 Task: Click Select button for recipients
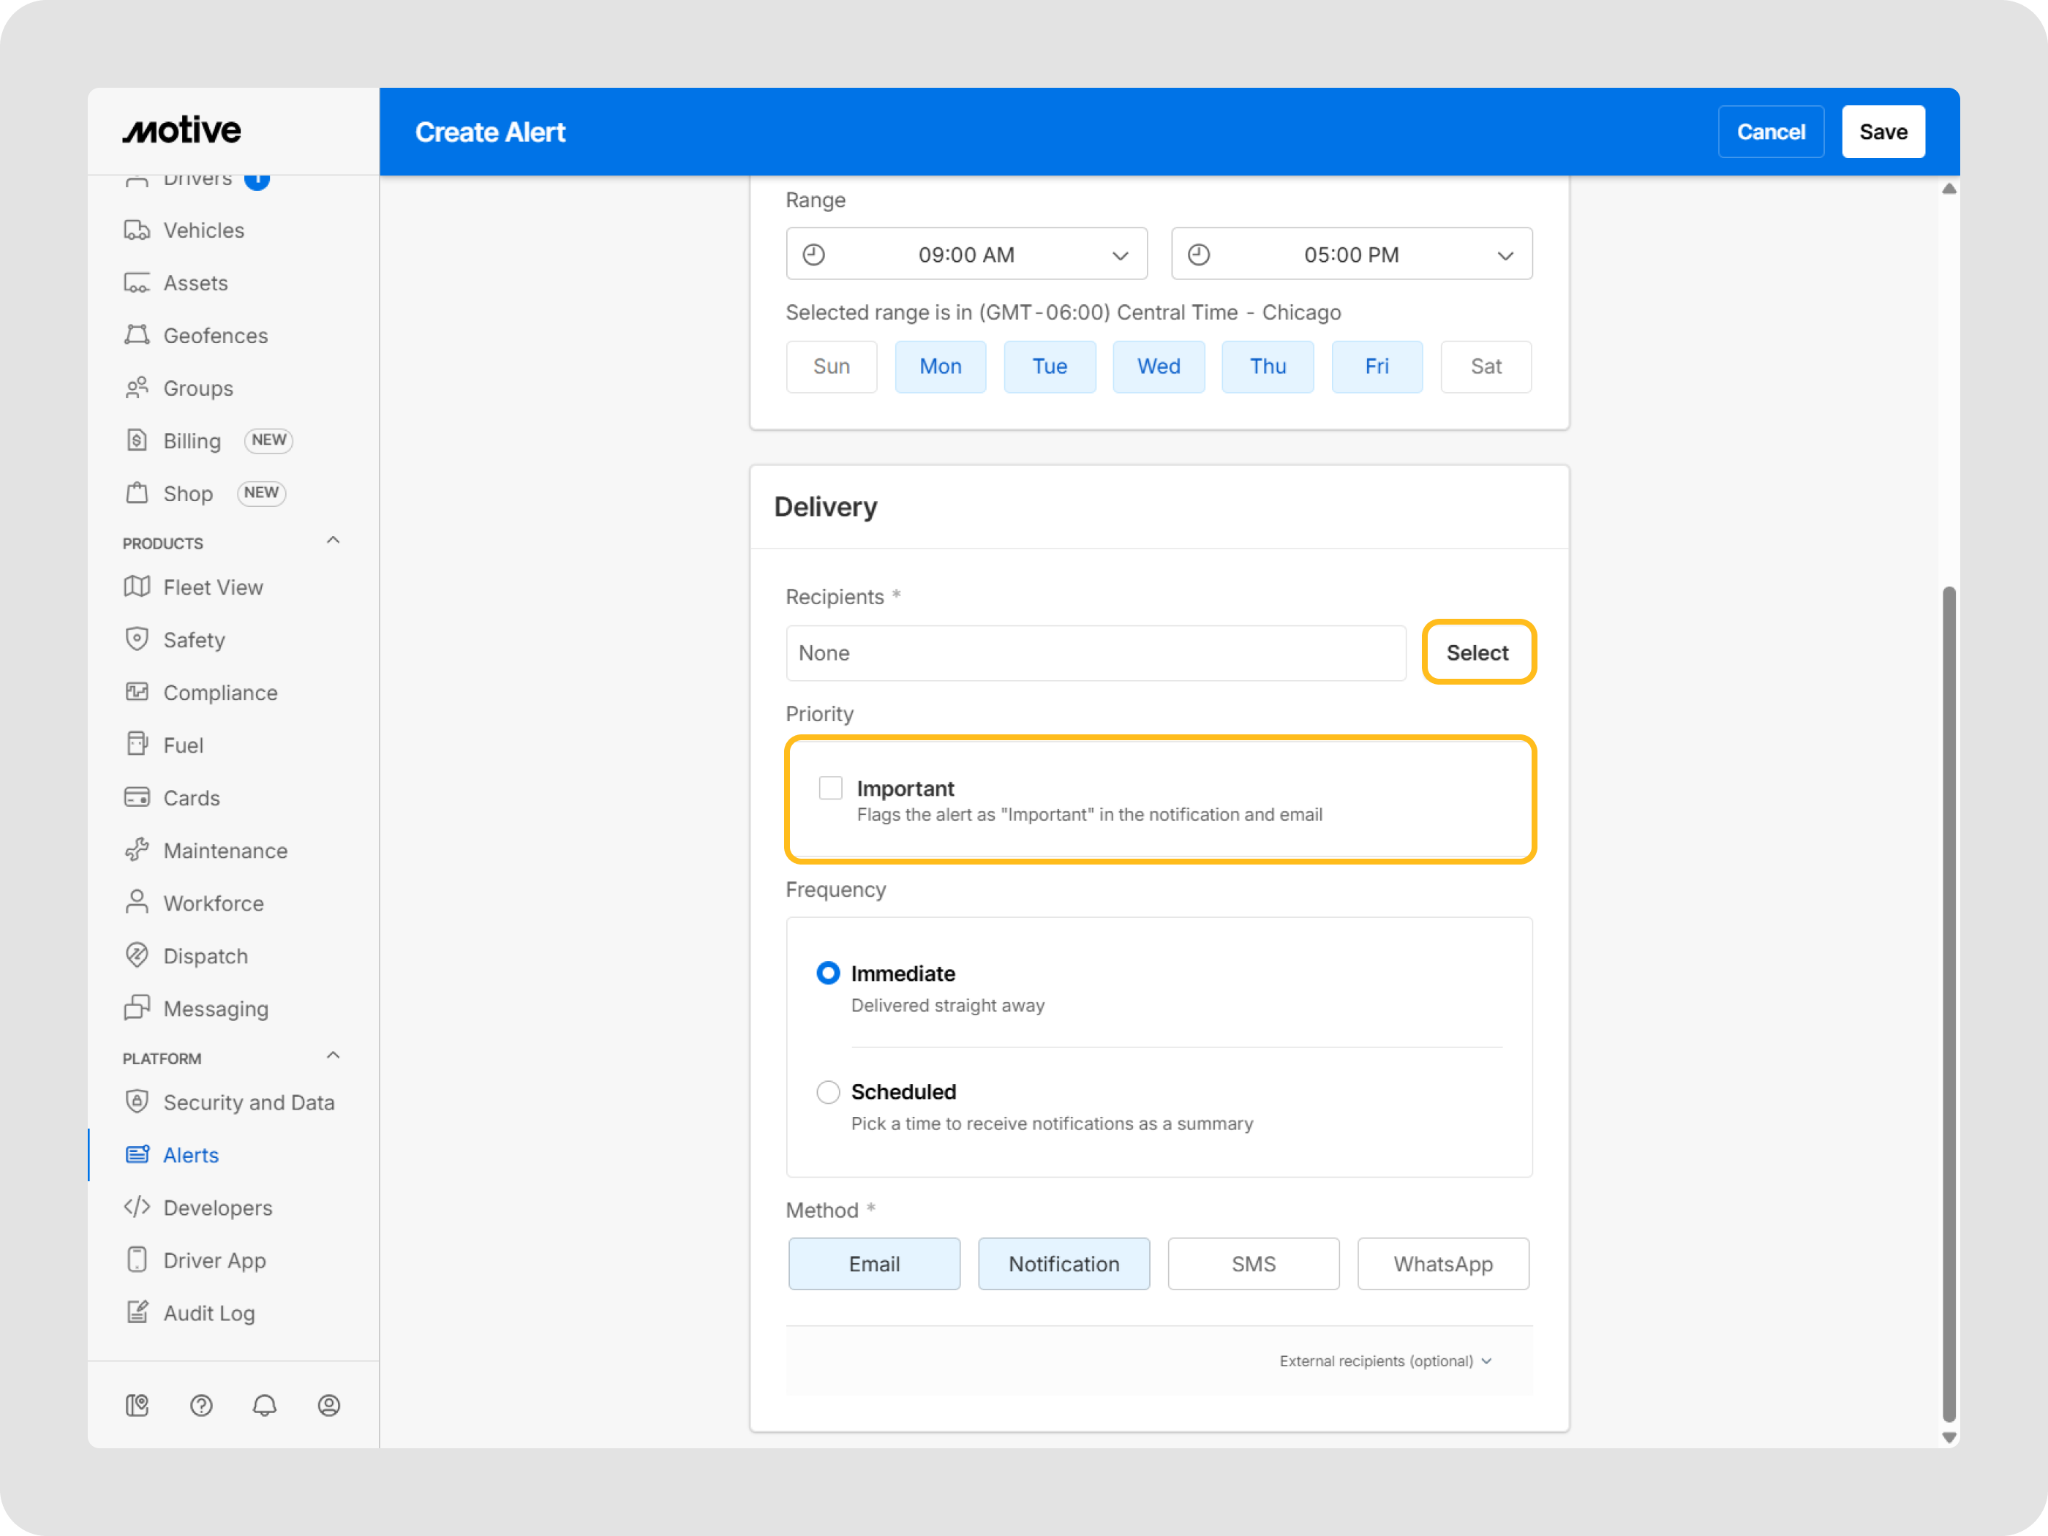tap(1477, 653)
